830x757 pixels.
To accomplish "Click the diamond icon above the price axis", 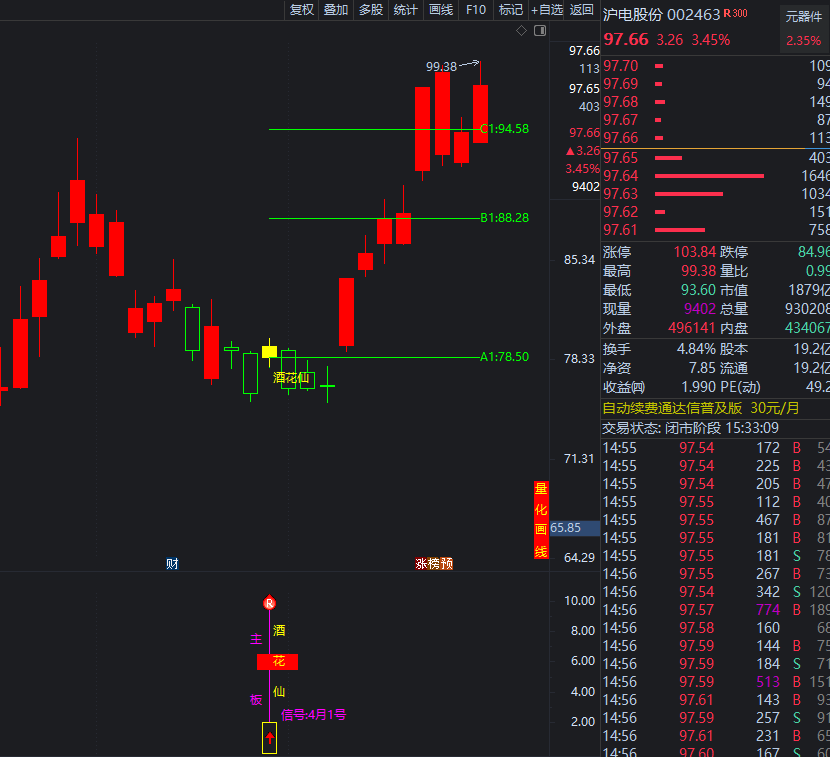I will [521, 31].
